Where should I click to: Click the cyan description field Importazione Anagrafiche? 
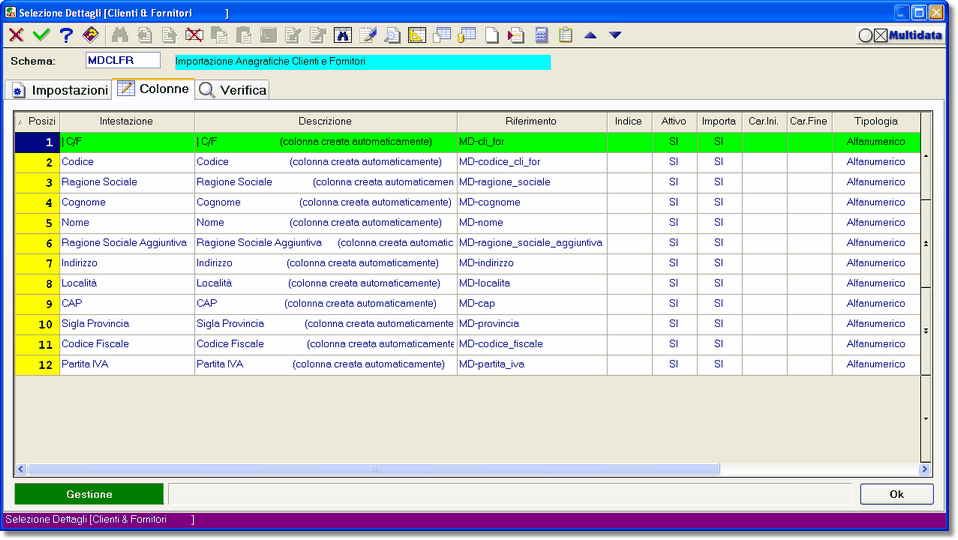point(362,62)
